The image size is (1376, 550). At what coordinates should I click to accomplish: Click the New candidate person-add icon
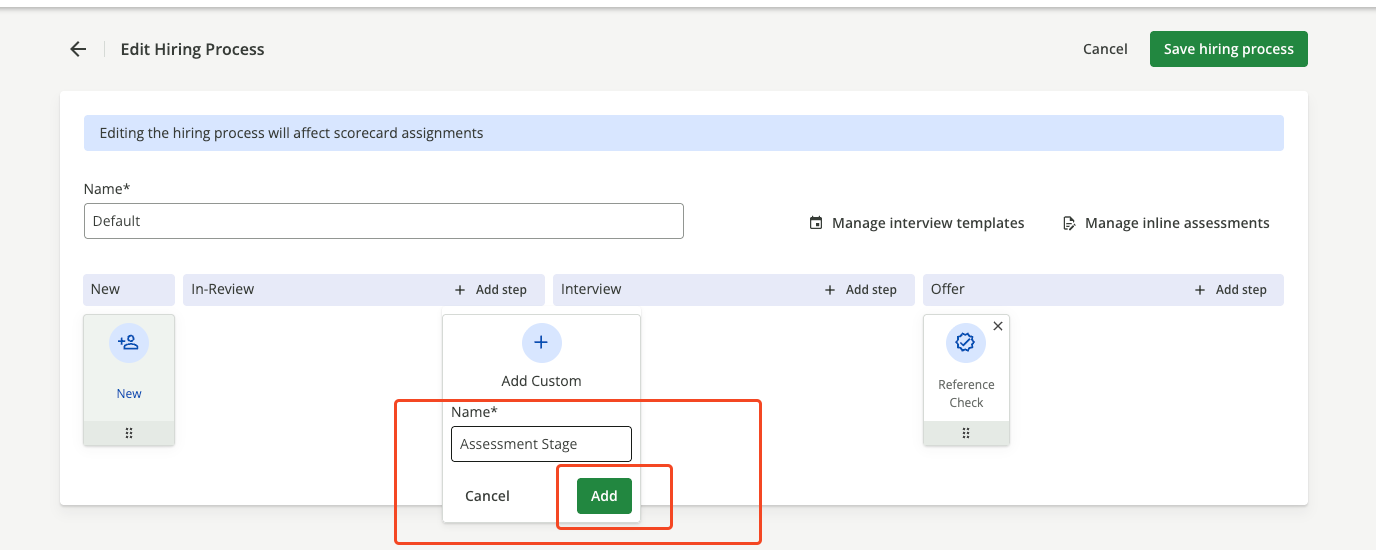point(129,343)
